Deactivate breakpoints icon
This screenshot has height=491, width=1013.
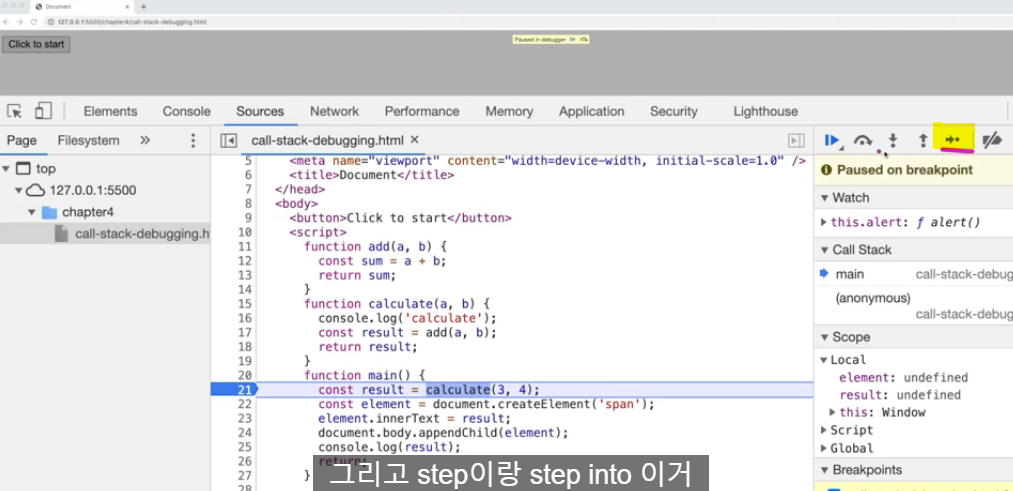[x=992, y=140]
